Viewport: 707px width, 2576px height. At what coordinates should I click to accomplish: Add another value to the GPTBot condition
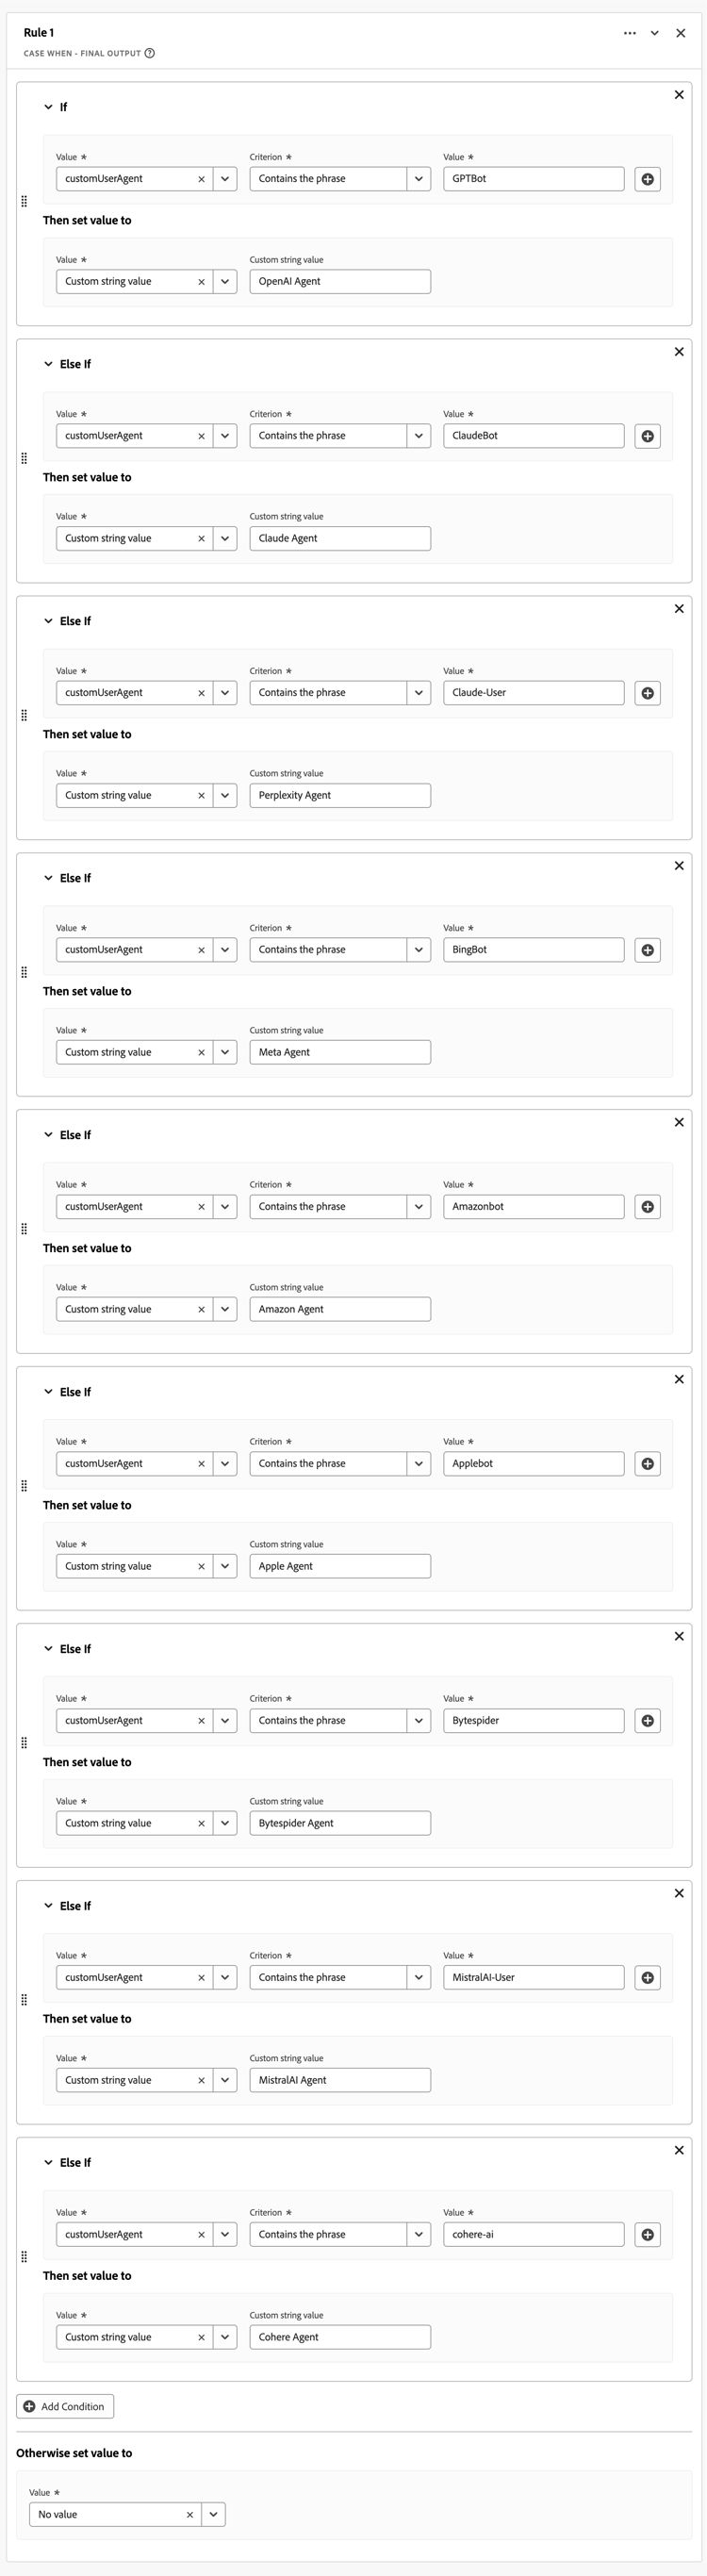pos(648,179)
